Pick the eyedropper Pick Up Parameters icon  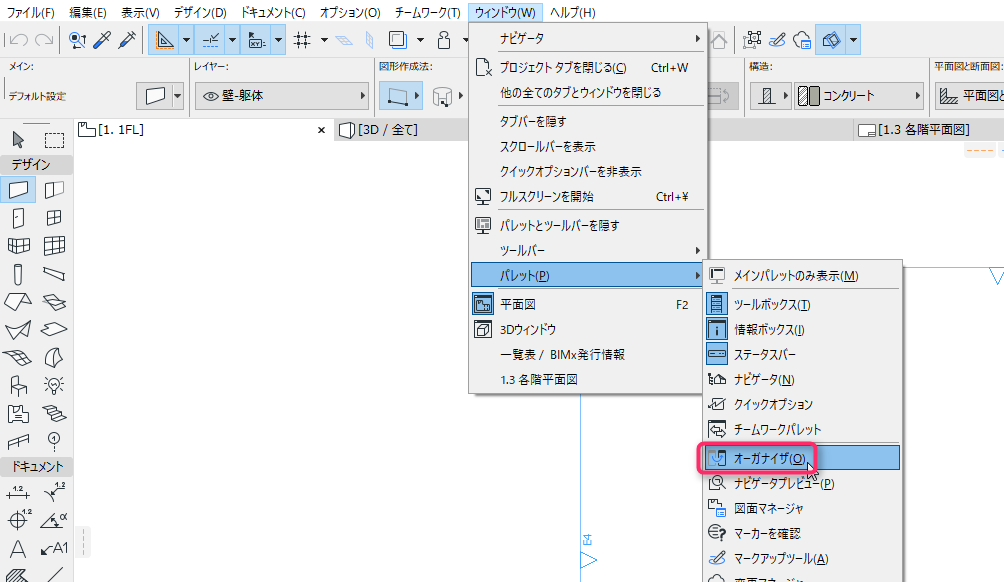(x=102, y=40)
